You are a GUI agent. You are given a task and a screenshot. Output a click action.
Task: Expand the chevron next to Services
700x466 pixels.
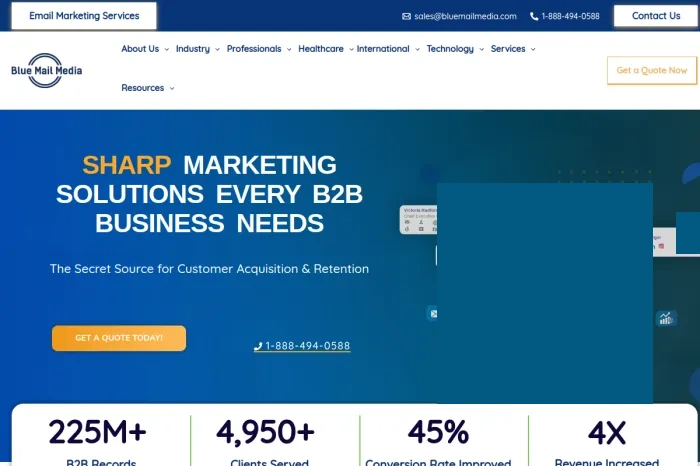(533, 50)
